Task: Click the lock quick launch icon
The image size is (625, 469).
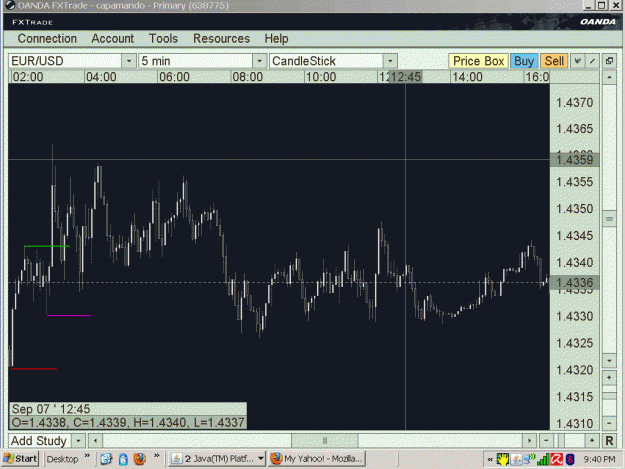Action: pyautogui.click(x=123, y=459)
